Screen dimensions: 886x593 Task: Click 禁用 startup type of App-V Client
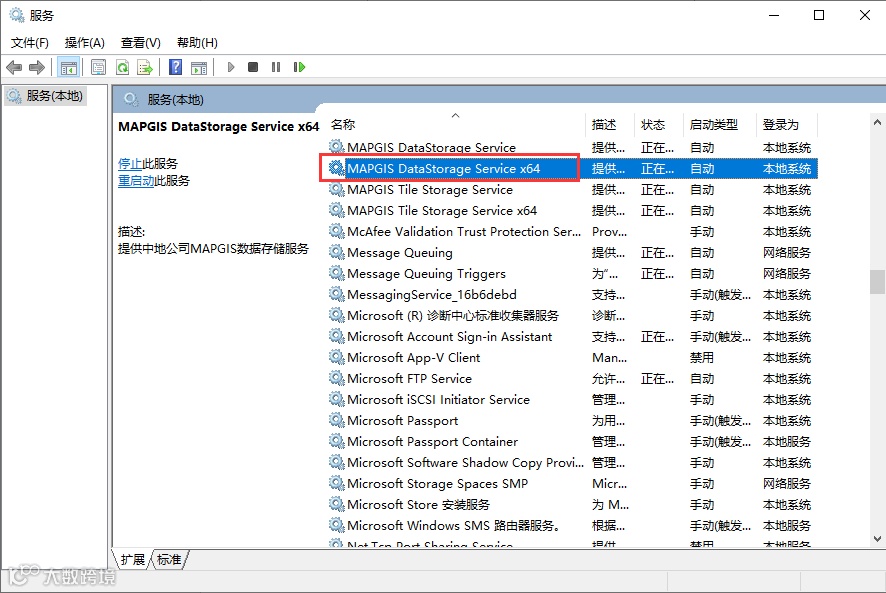coord(702,357)
